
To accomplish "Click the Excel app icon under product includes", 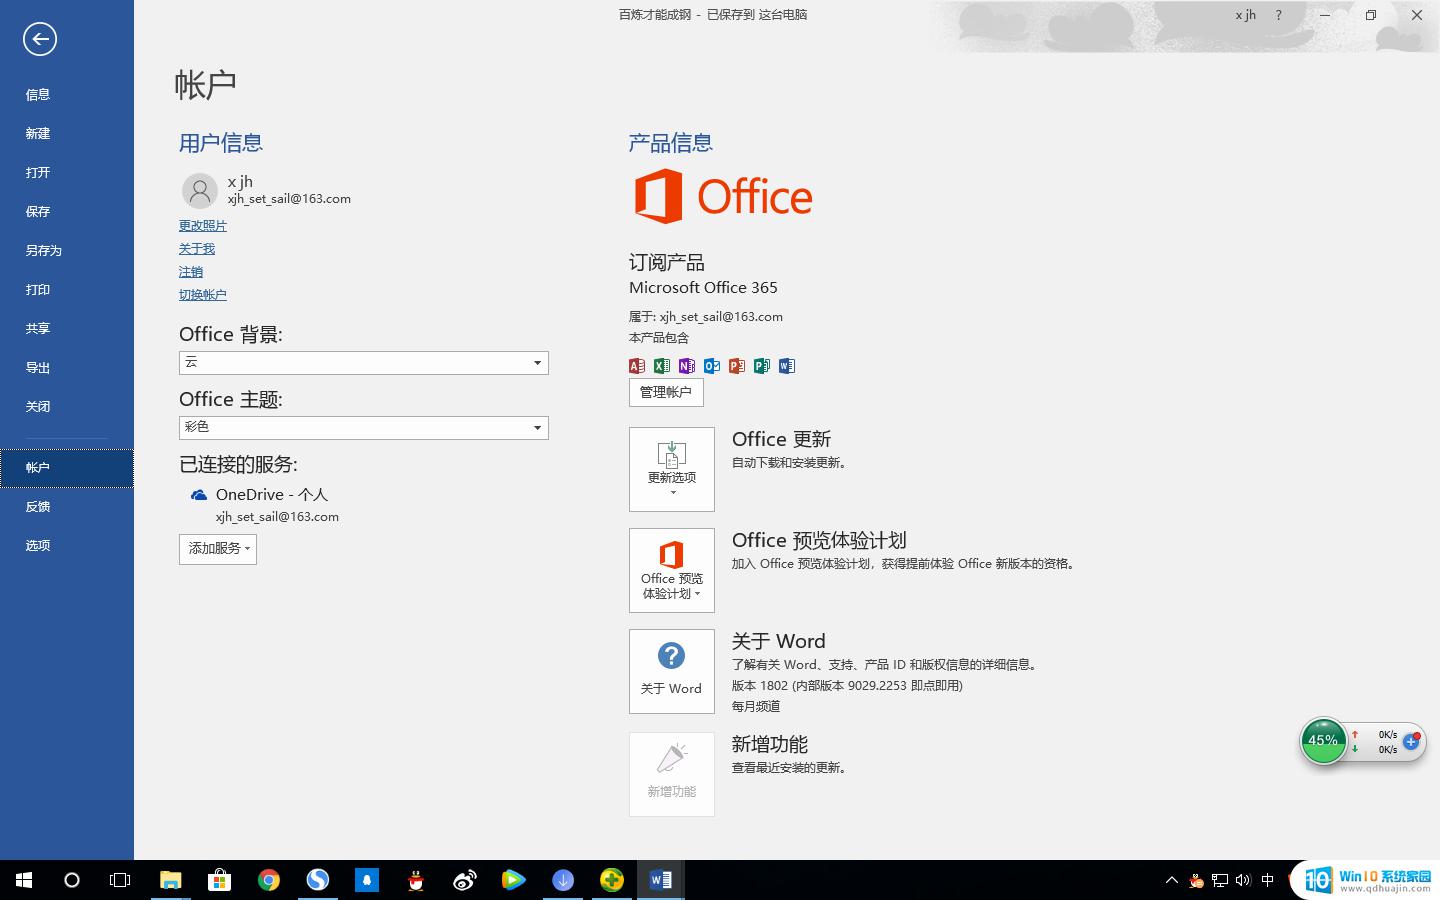I will 662,366.
